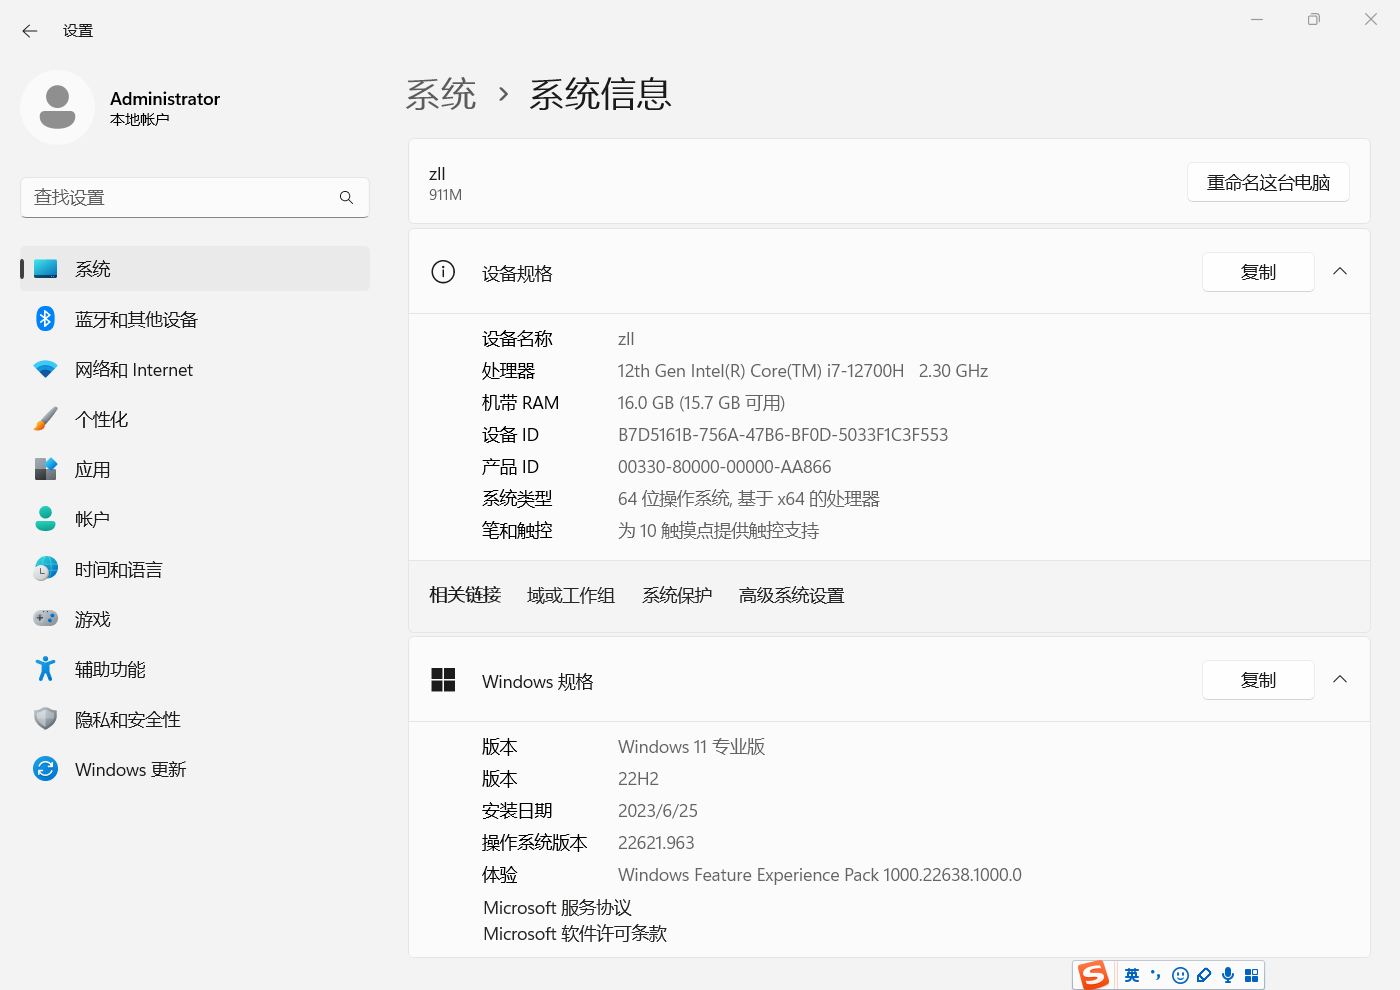
Task: Collapse the 设备规格 section
Action: (1340, 272)
